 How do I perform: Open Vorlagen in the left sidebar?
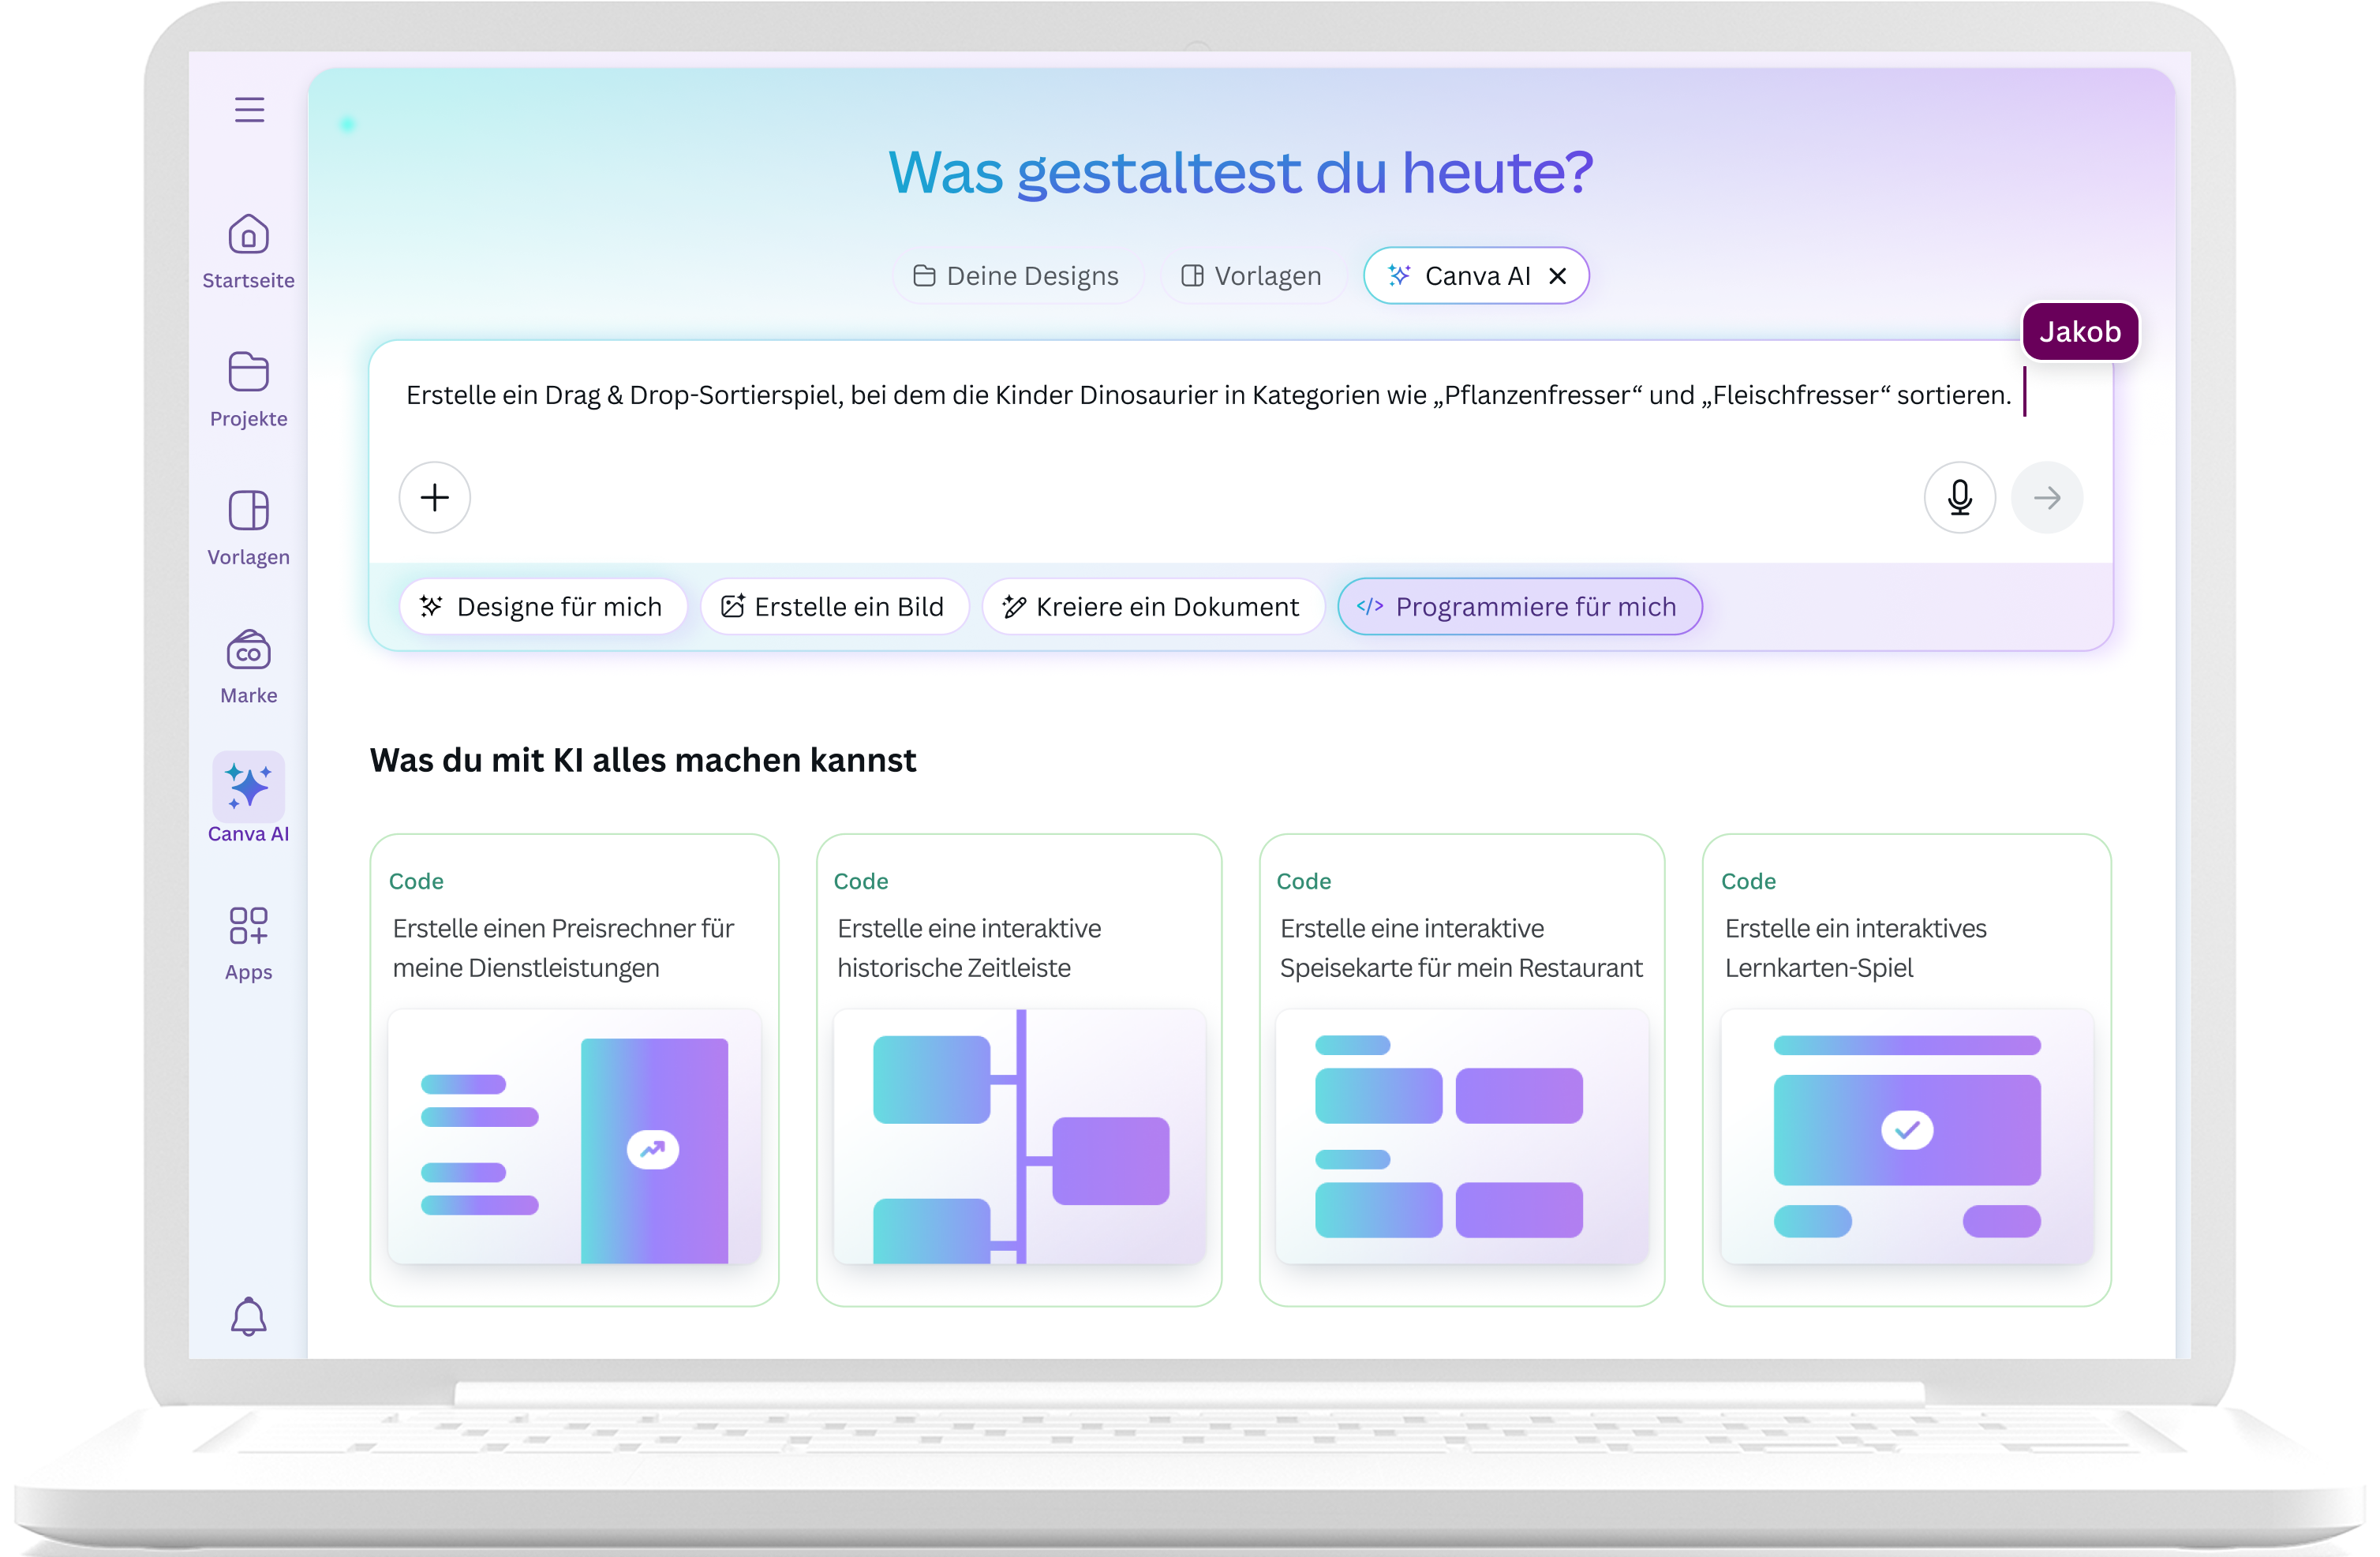[248, 528]
